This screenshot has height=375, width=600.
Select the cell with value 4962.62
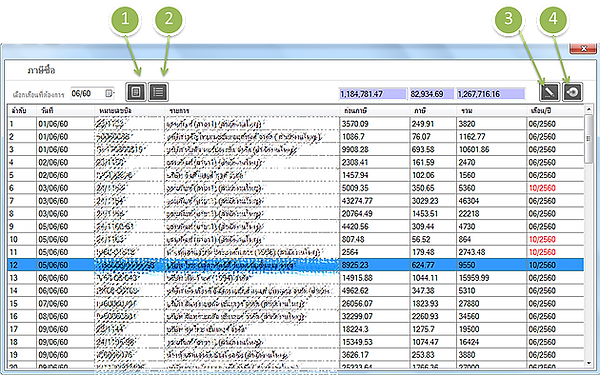[375, 290]
